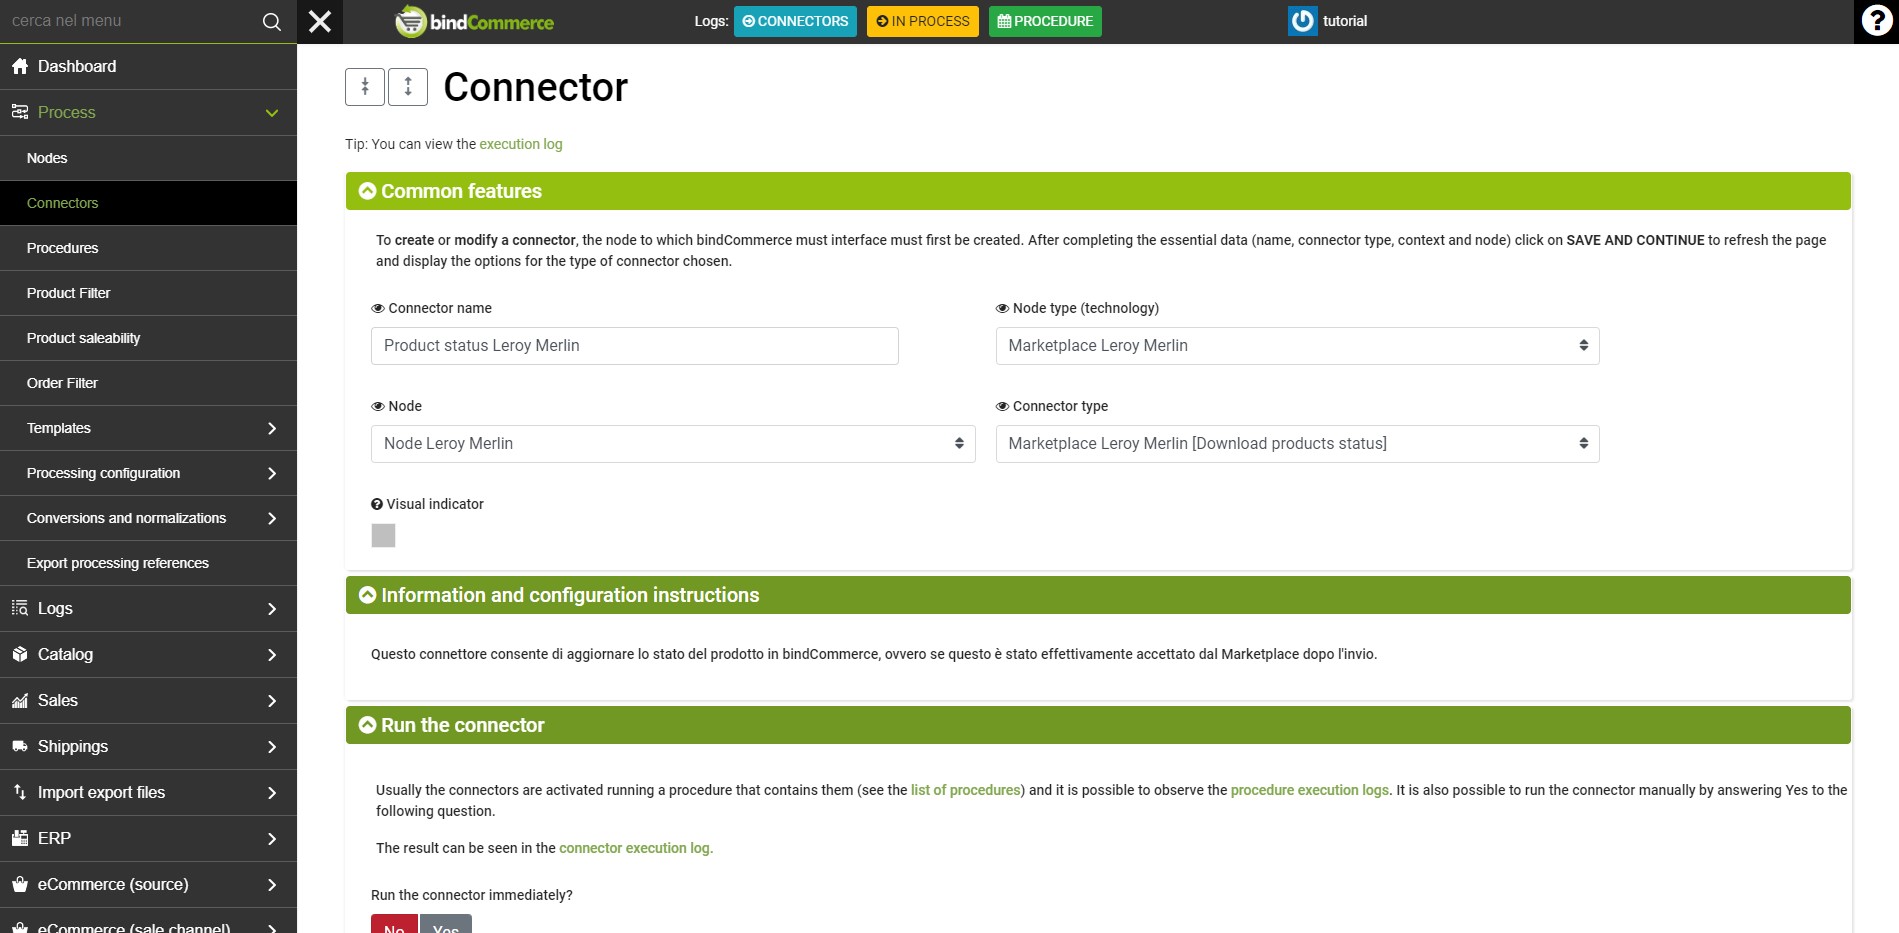The height and width of the screenshot is (933, 1899).
Task: Open the Connector type dropdown
Action: pos(1297,444)
